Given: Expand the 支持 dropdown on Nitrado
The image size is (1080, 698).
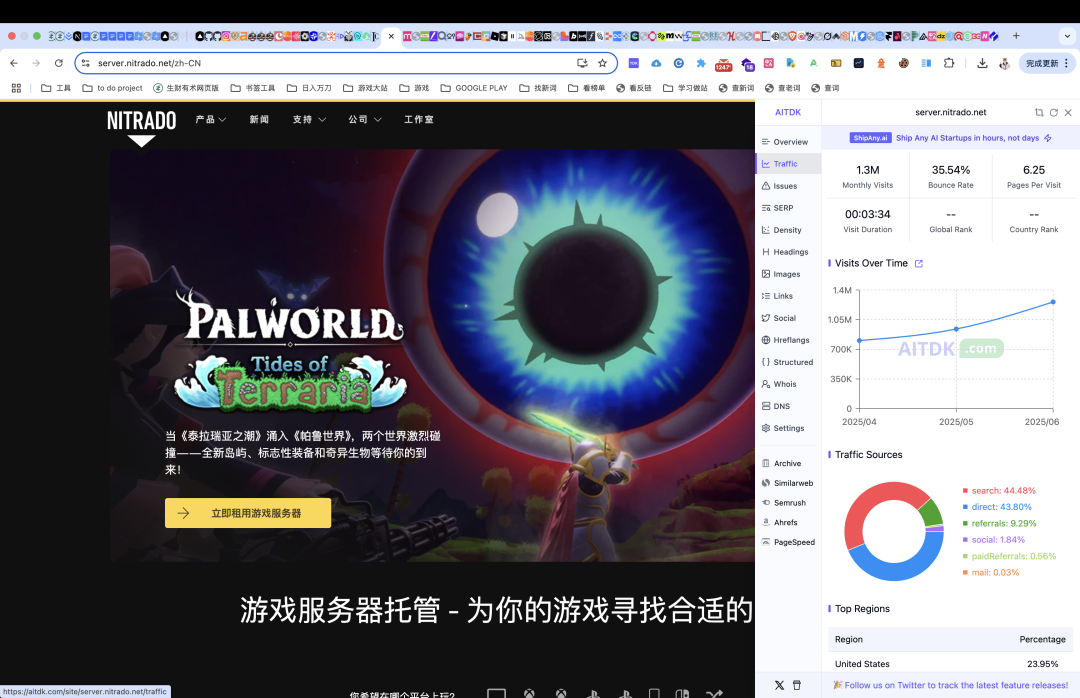Looking at the screenshot, I should coord(309,120).
